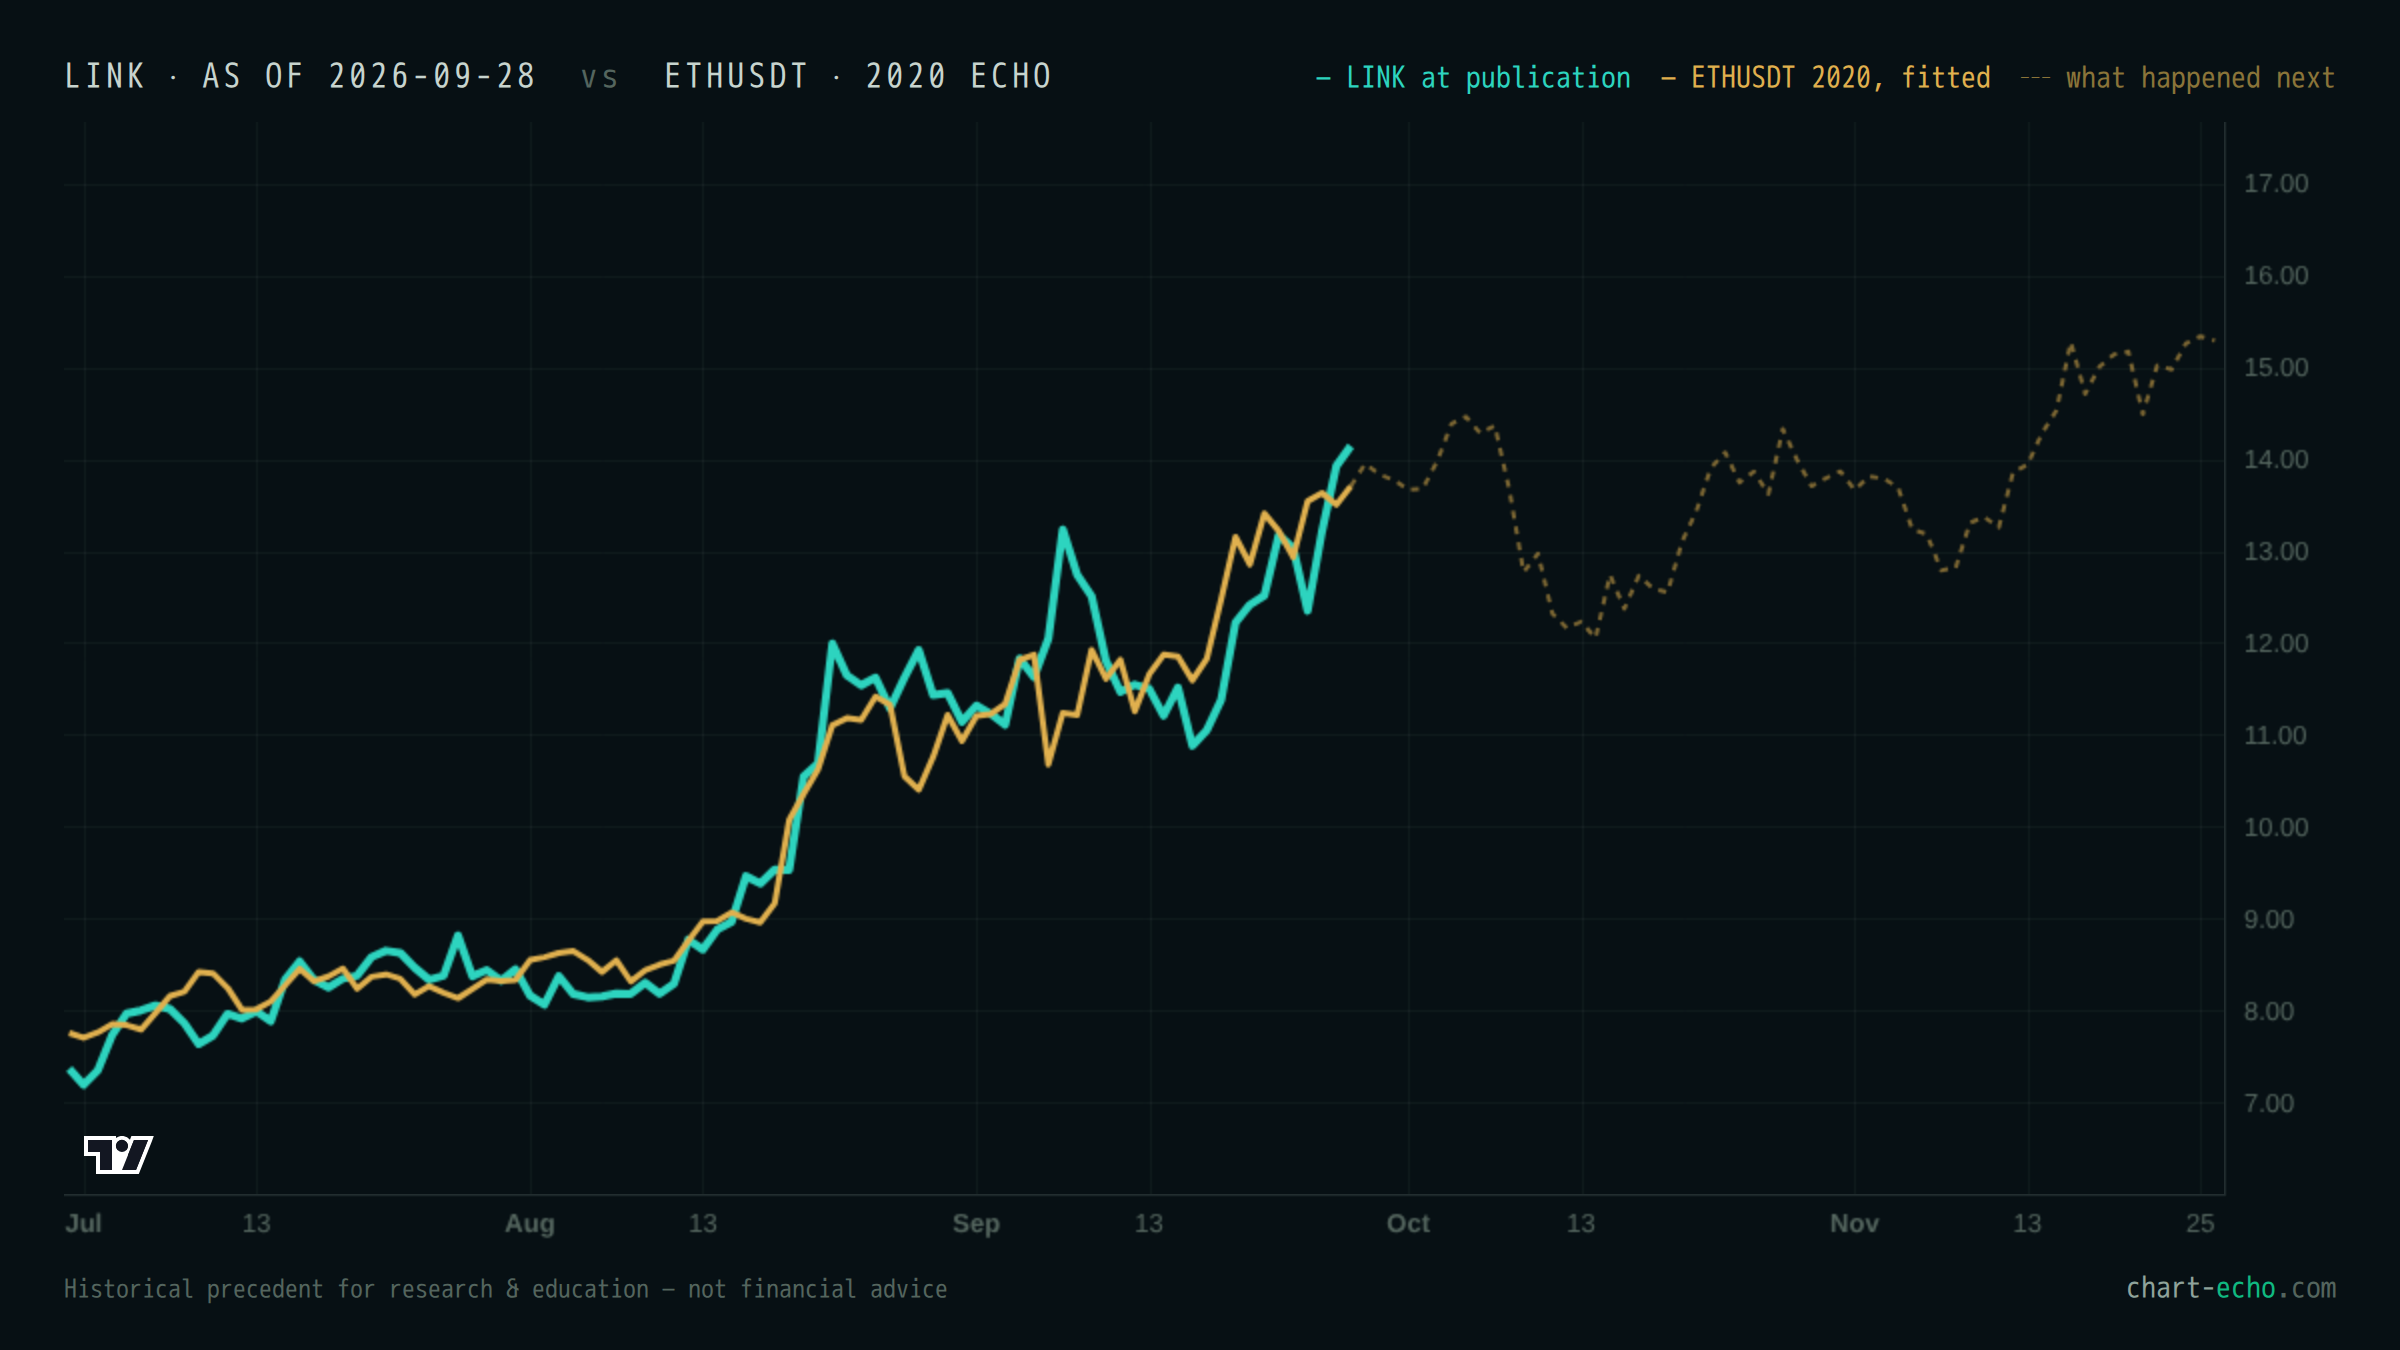Click the 7.00 price axis label
Viewport: 2400px width, 1350px height.
pos(2269,1104)
